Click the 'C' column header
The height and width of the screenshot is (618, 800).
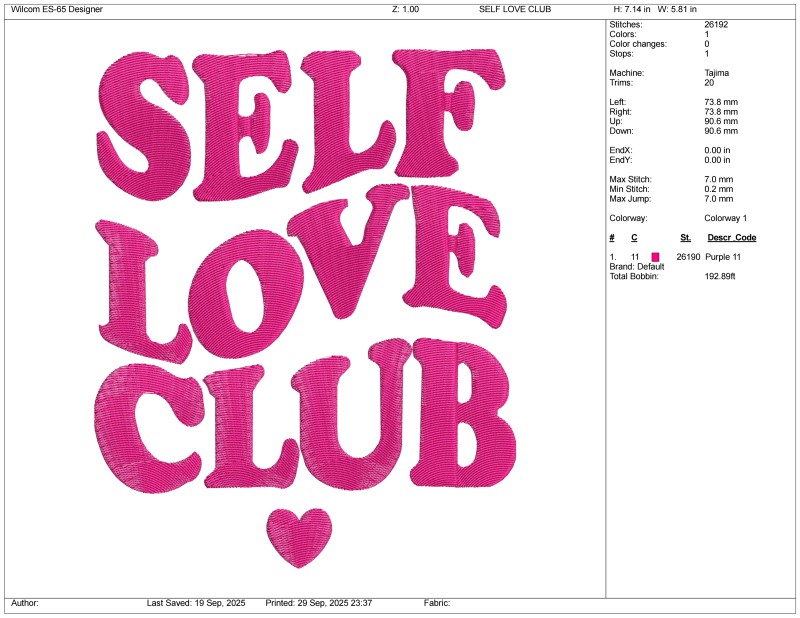click(x=634, y=238)
